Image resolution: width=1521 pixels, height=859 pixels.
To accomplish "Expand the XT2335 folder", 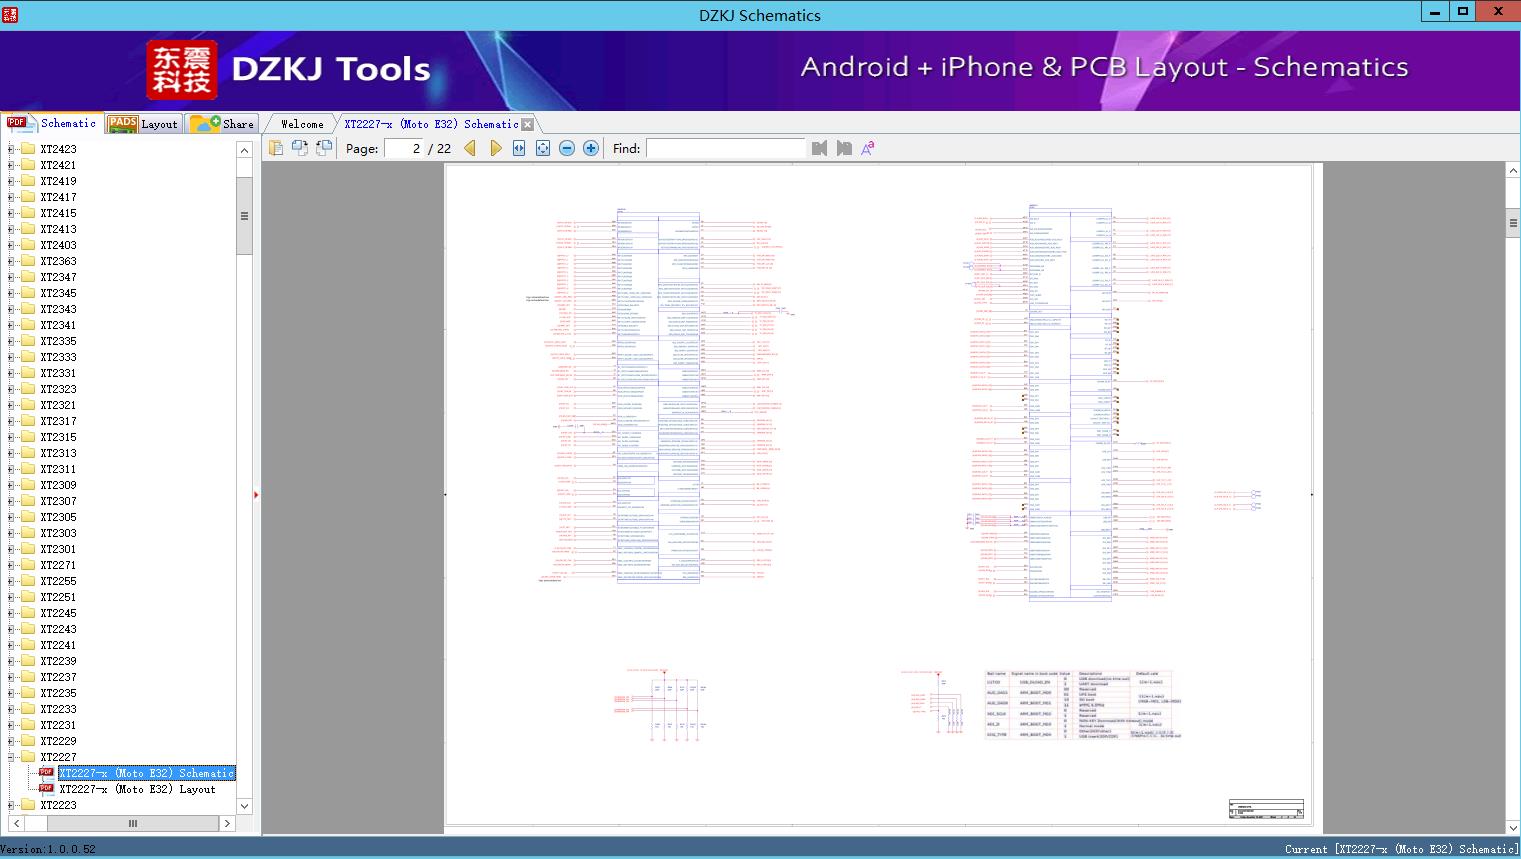I will pos(10,341).
